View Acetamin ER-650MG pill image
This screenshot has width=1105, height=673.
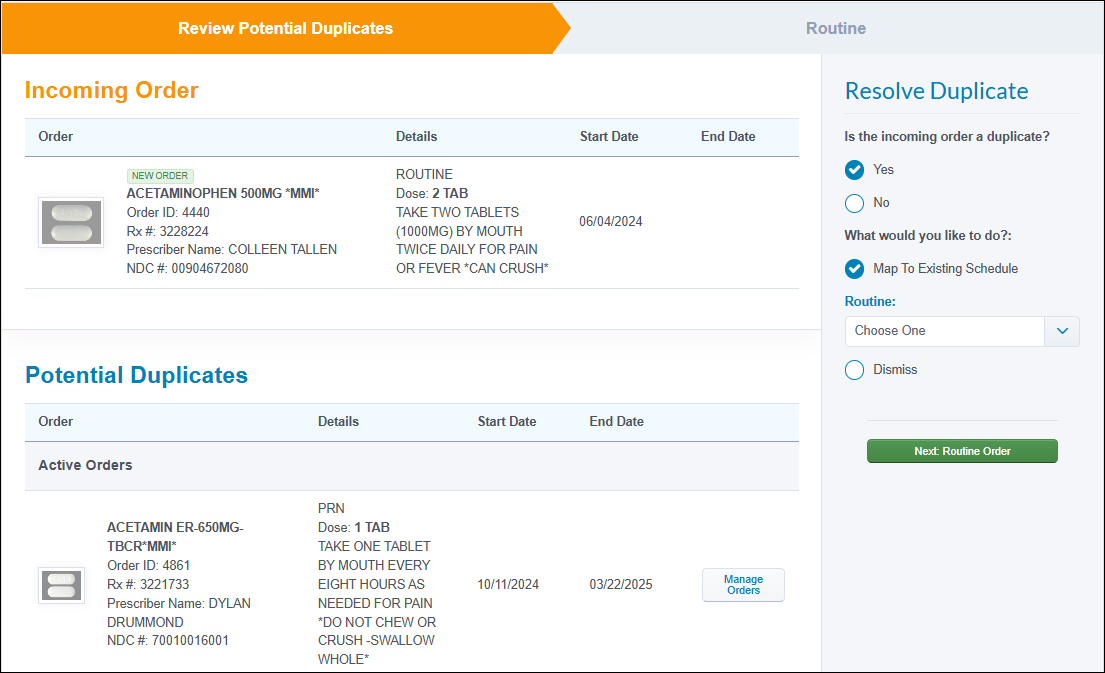point(61,586)
